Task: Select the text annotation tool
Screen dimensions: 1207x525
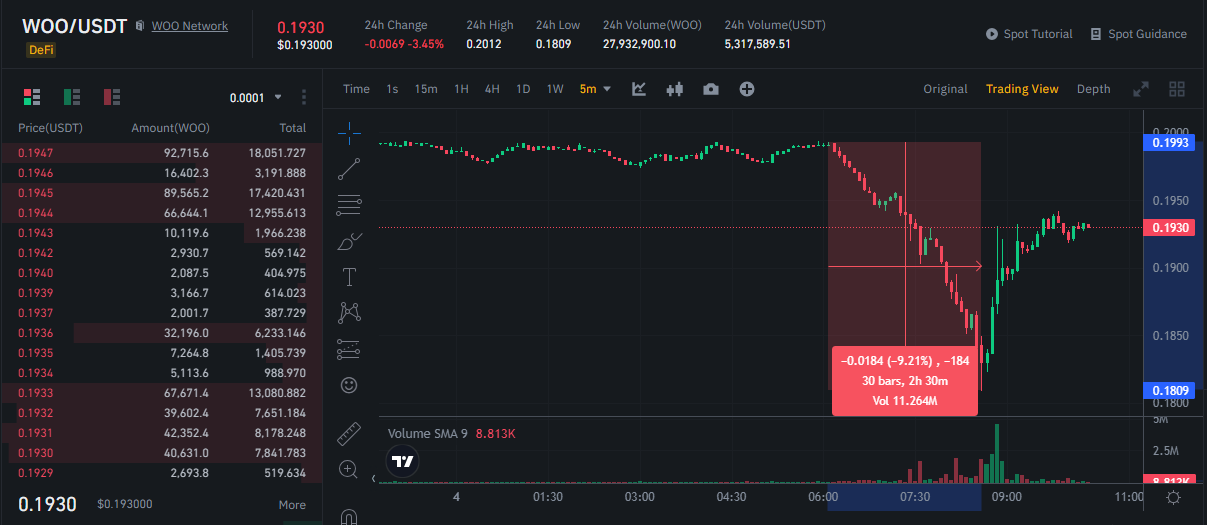Action: [349, 277]
